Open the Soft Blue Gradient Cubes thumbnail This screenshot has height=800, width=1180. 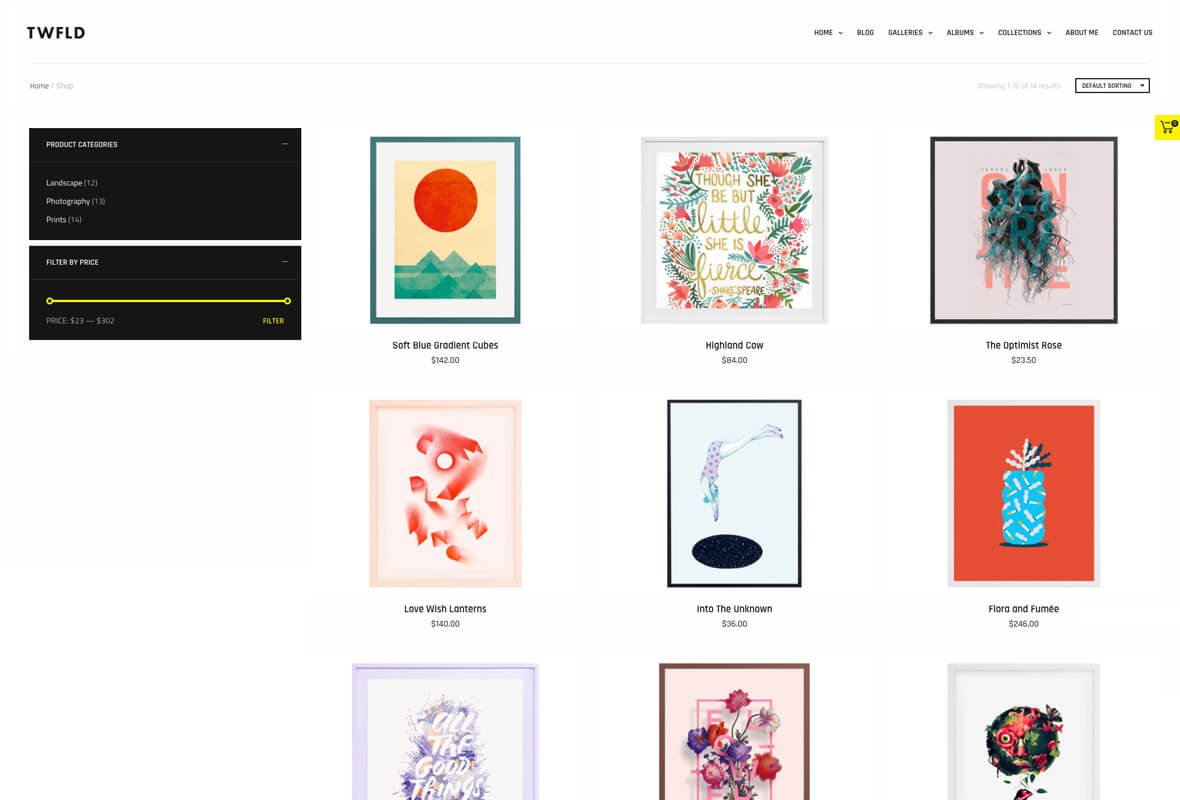(x=445, y=230)
